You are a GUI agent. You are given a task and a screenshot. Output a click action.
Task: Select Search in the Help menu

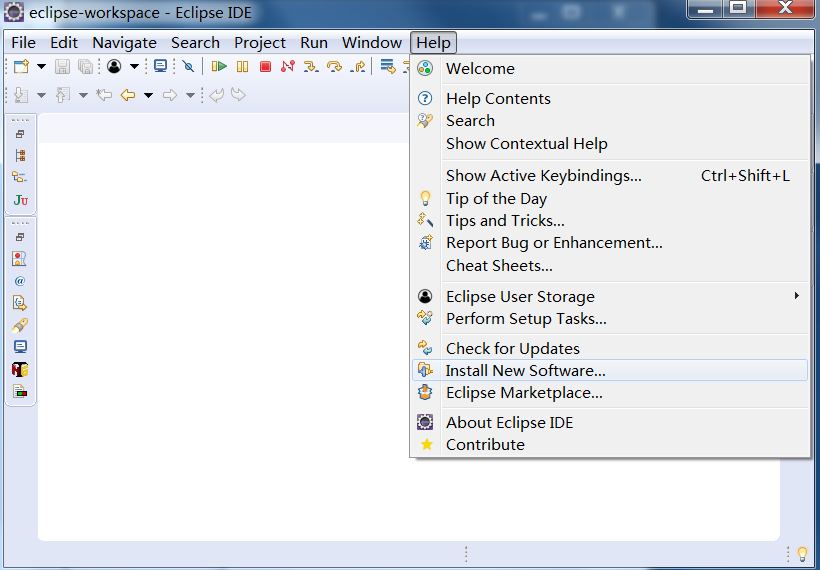pyautogui.click(x=610, y=120)
